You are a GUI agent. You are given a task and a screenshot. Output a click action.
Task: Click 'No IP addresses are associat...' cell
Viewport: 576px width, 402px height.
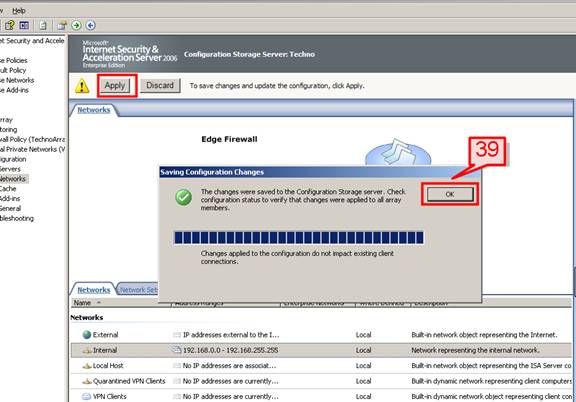pos(229,366)
